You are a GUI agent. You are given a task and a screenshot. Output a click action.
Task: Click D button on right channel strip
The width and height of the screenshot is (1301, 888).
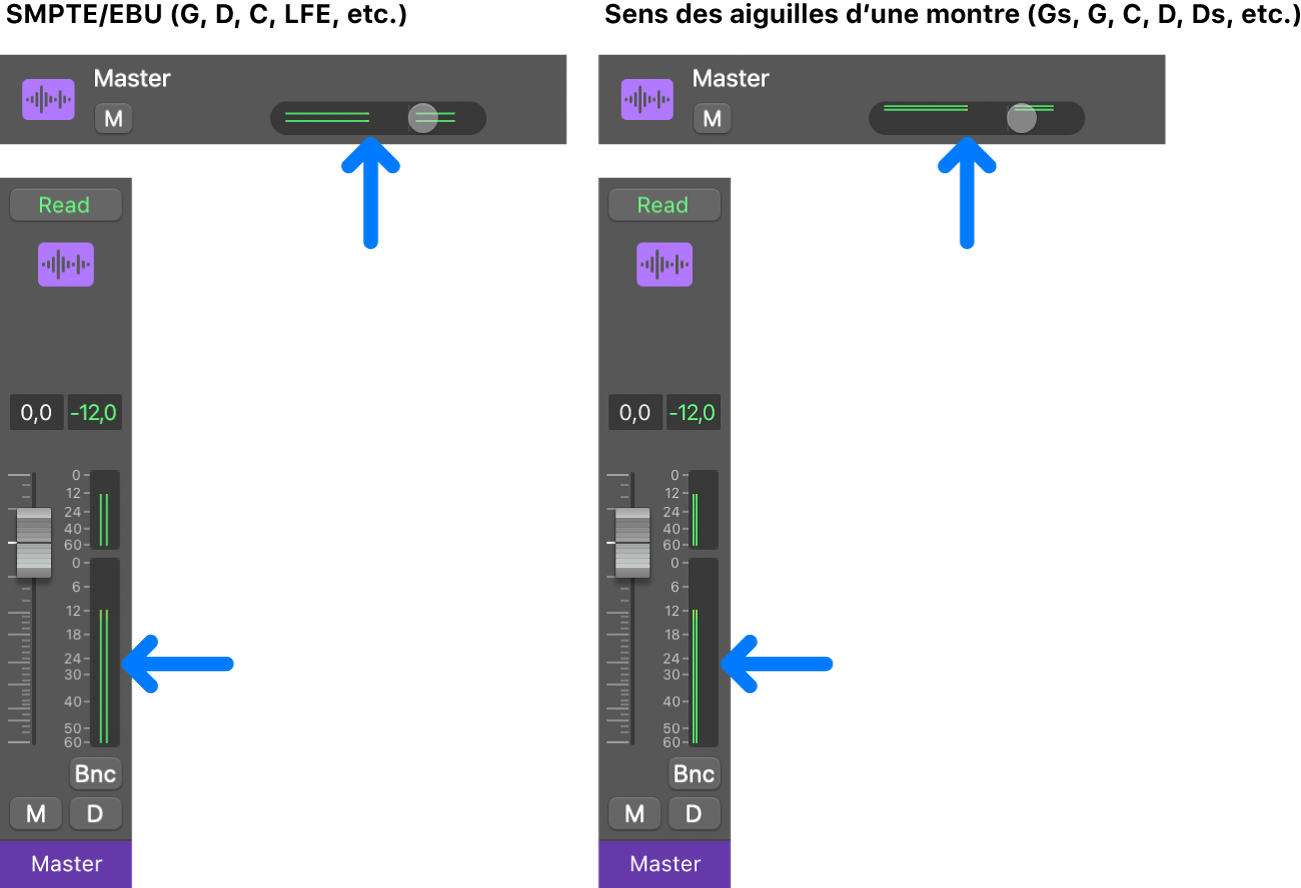point(693,813)
